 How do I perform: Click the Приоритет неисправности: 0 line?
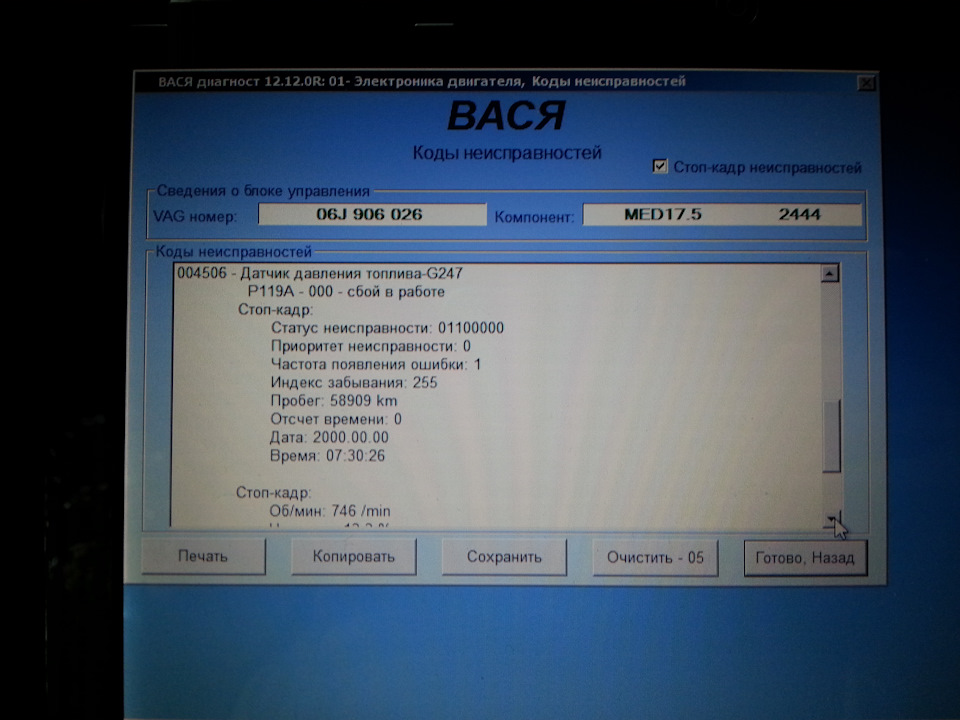click(x=370, y=346)
